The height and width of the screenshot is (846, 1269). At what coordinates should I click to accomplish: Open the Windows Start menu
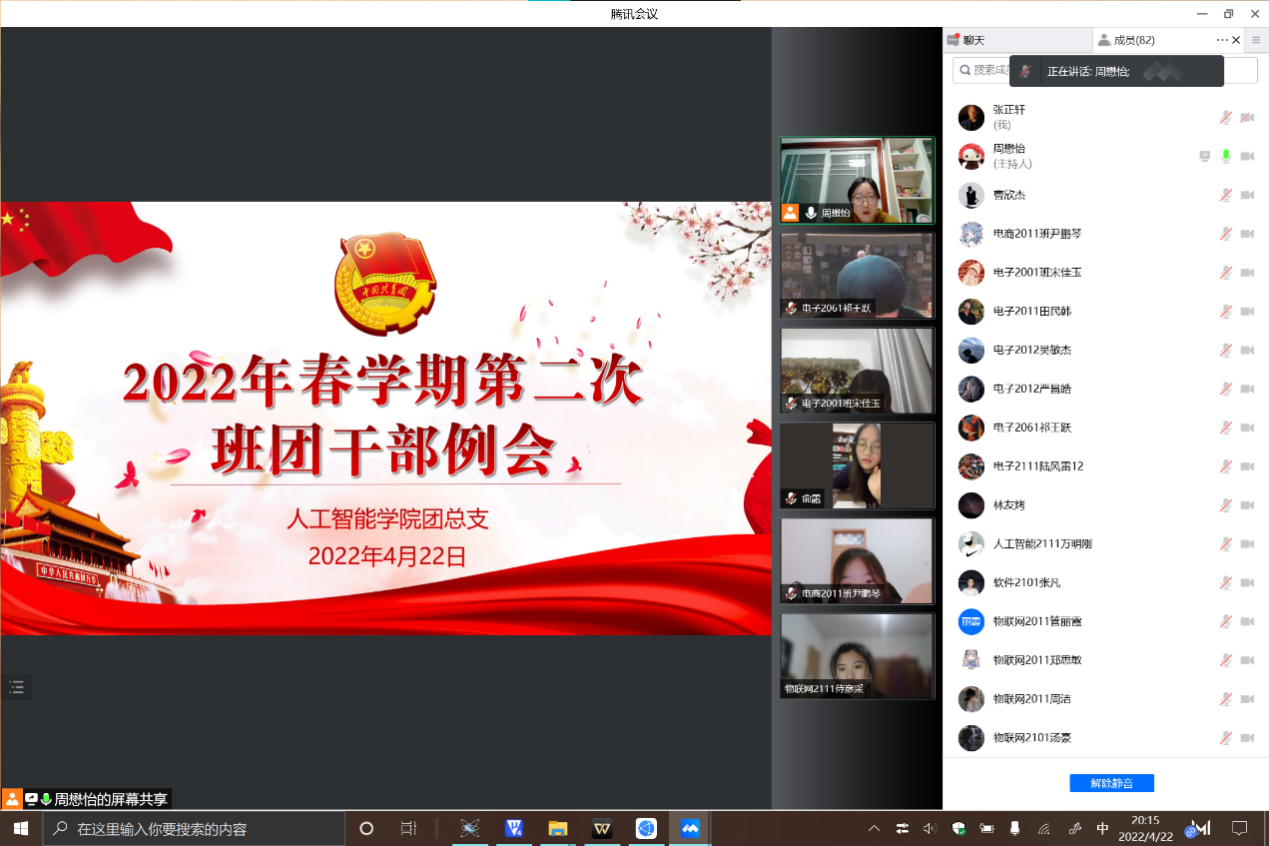coord(21,828)
